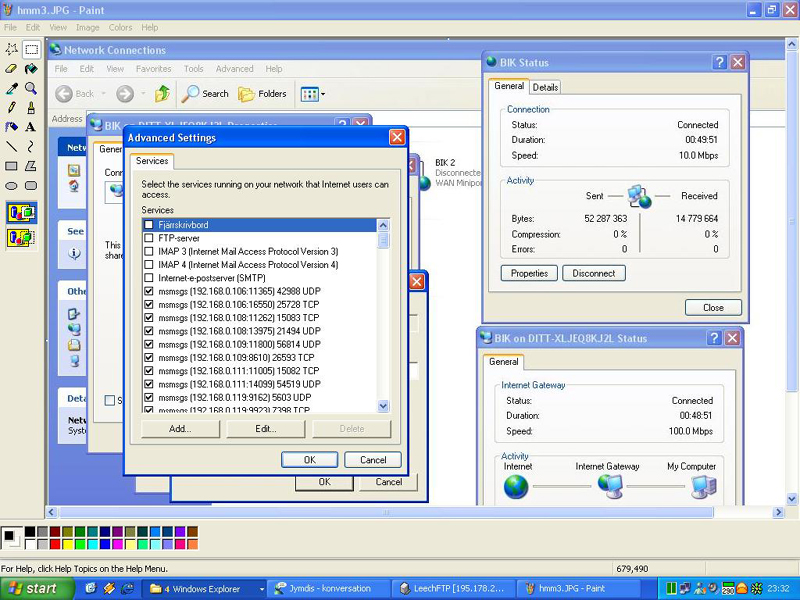Screen dimensions: 800x600
Task: Enable the FTP-server checkbox
Action: click(149, 238)
